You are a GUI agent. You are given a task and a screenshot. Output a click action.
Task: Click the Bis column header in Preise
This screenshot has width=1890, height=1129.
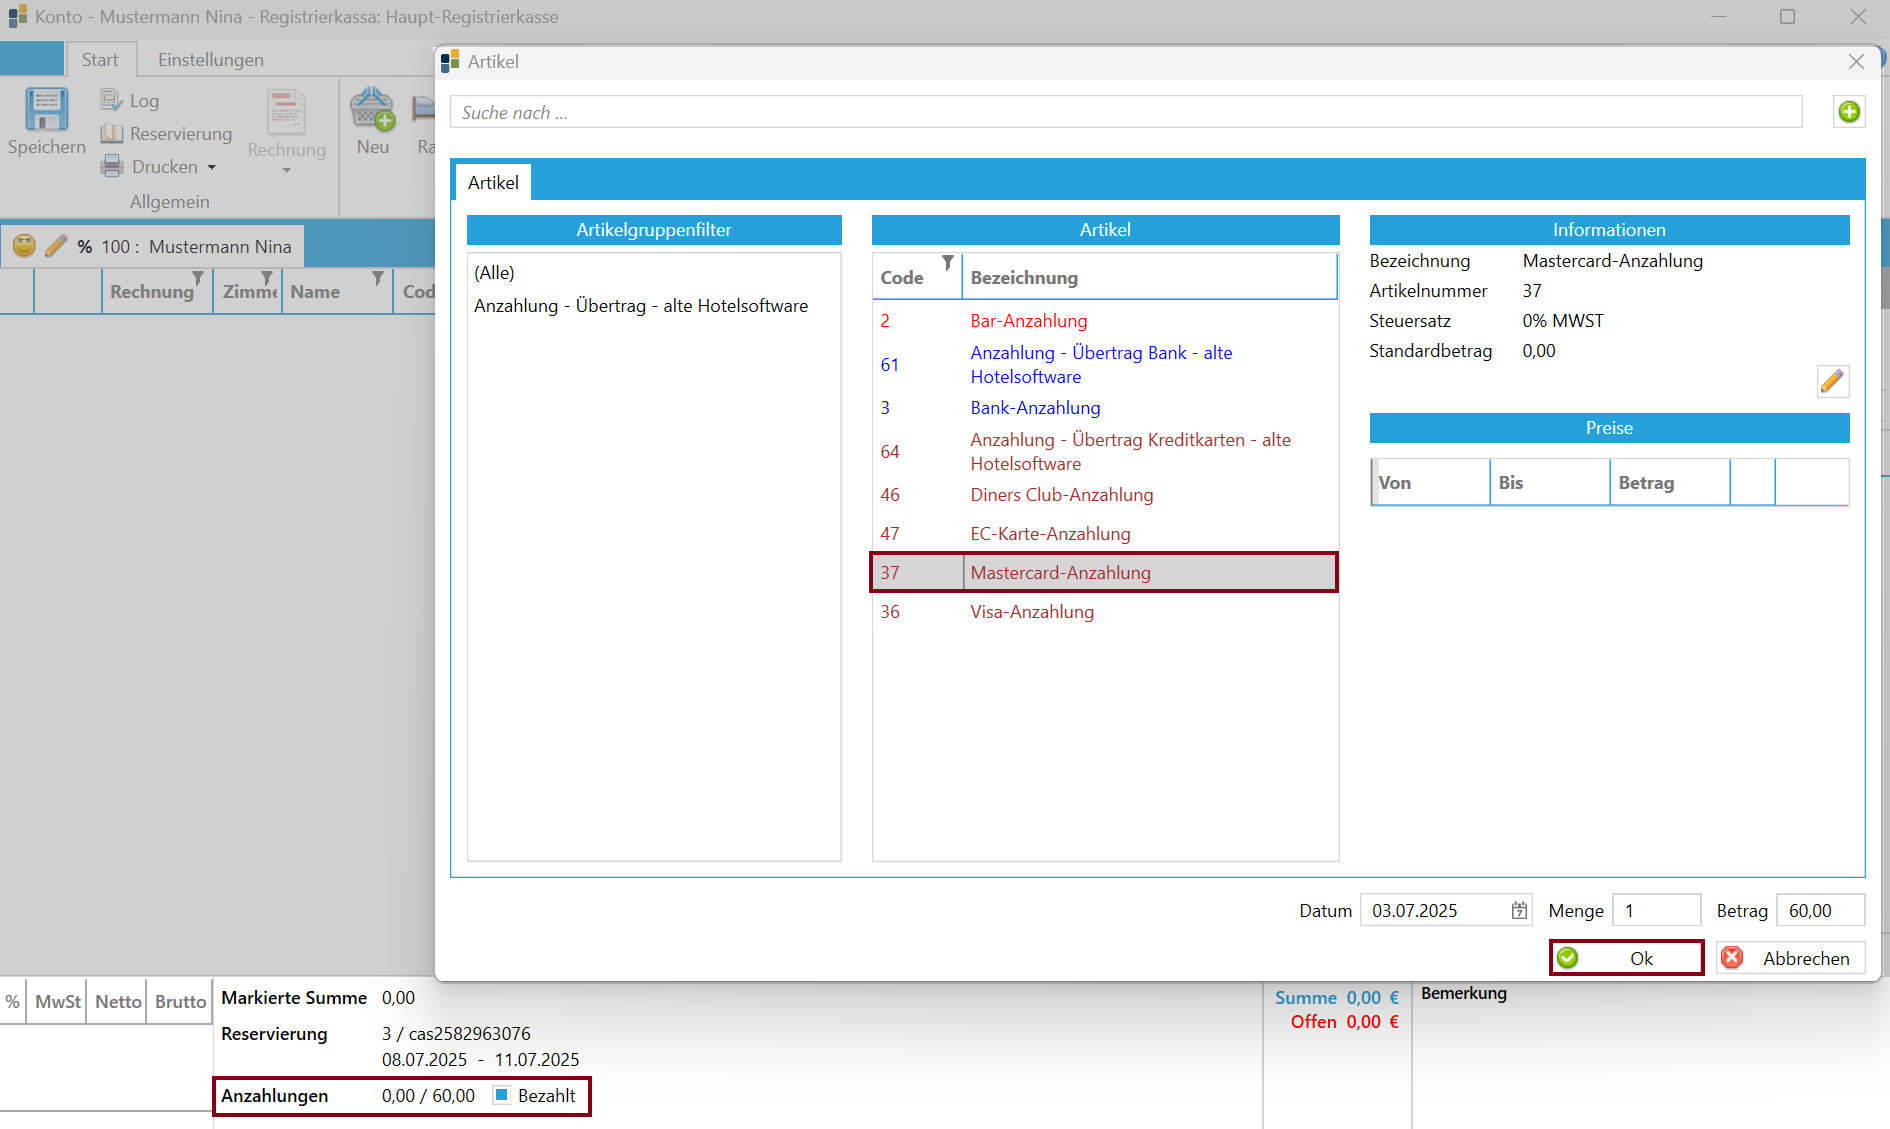pyautogui.click(x=1550, y=482)
